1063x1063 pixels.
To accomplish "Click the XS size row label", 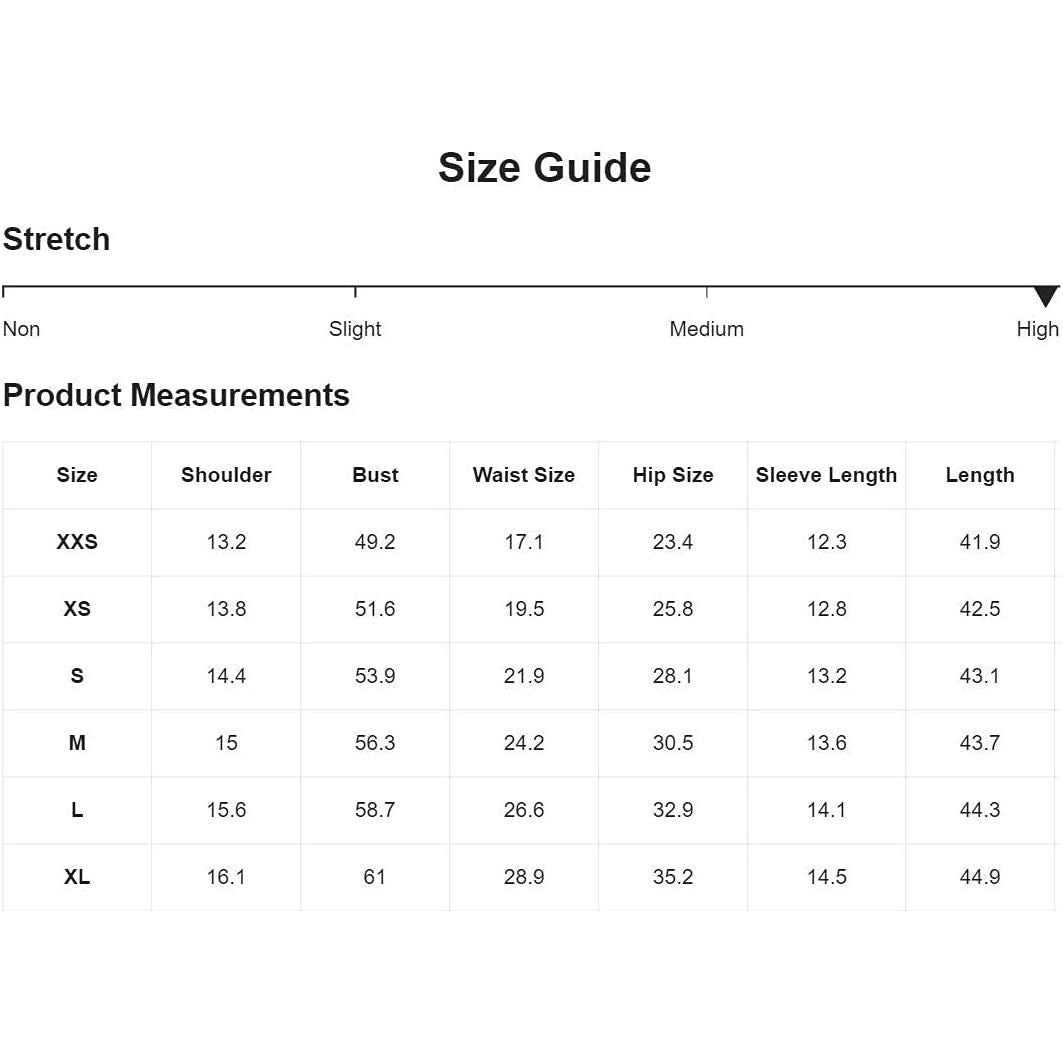I will 77,609.
